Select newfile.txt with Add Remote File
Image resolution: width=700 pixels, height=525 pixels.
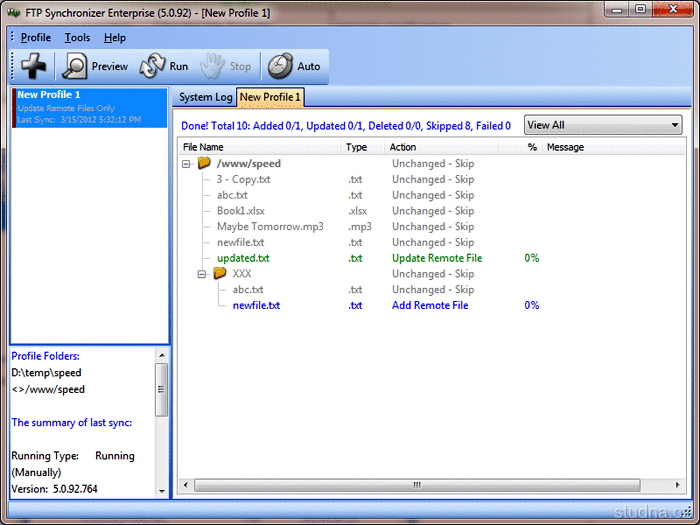pos(256,305)
